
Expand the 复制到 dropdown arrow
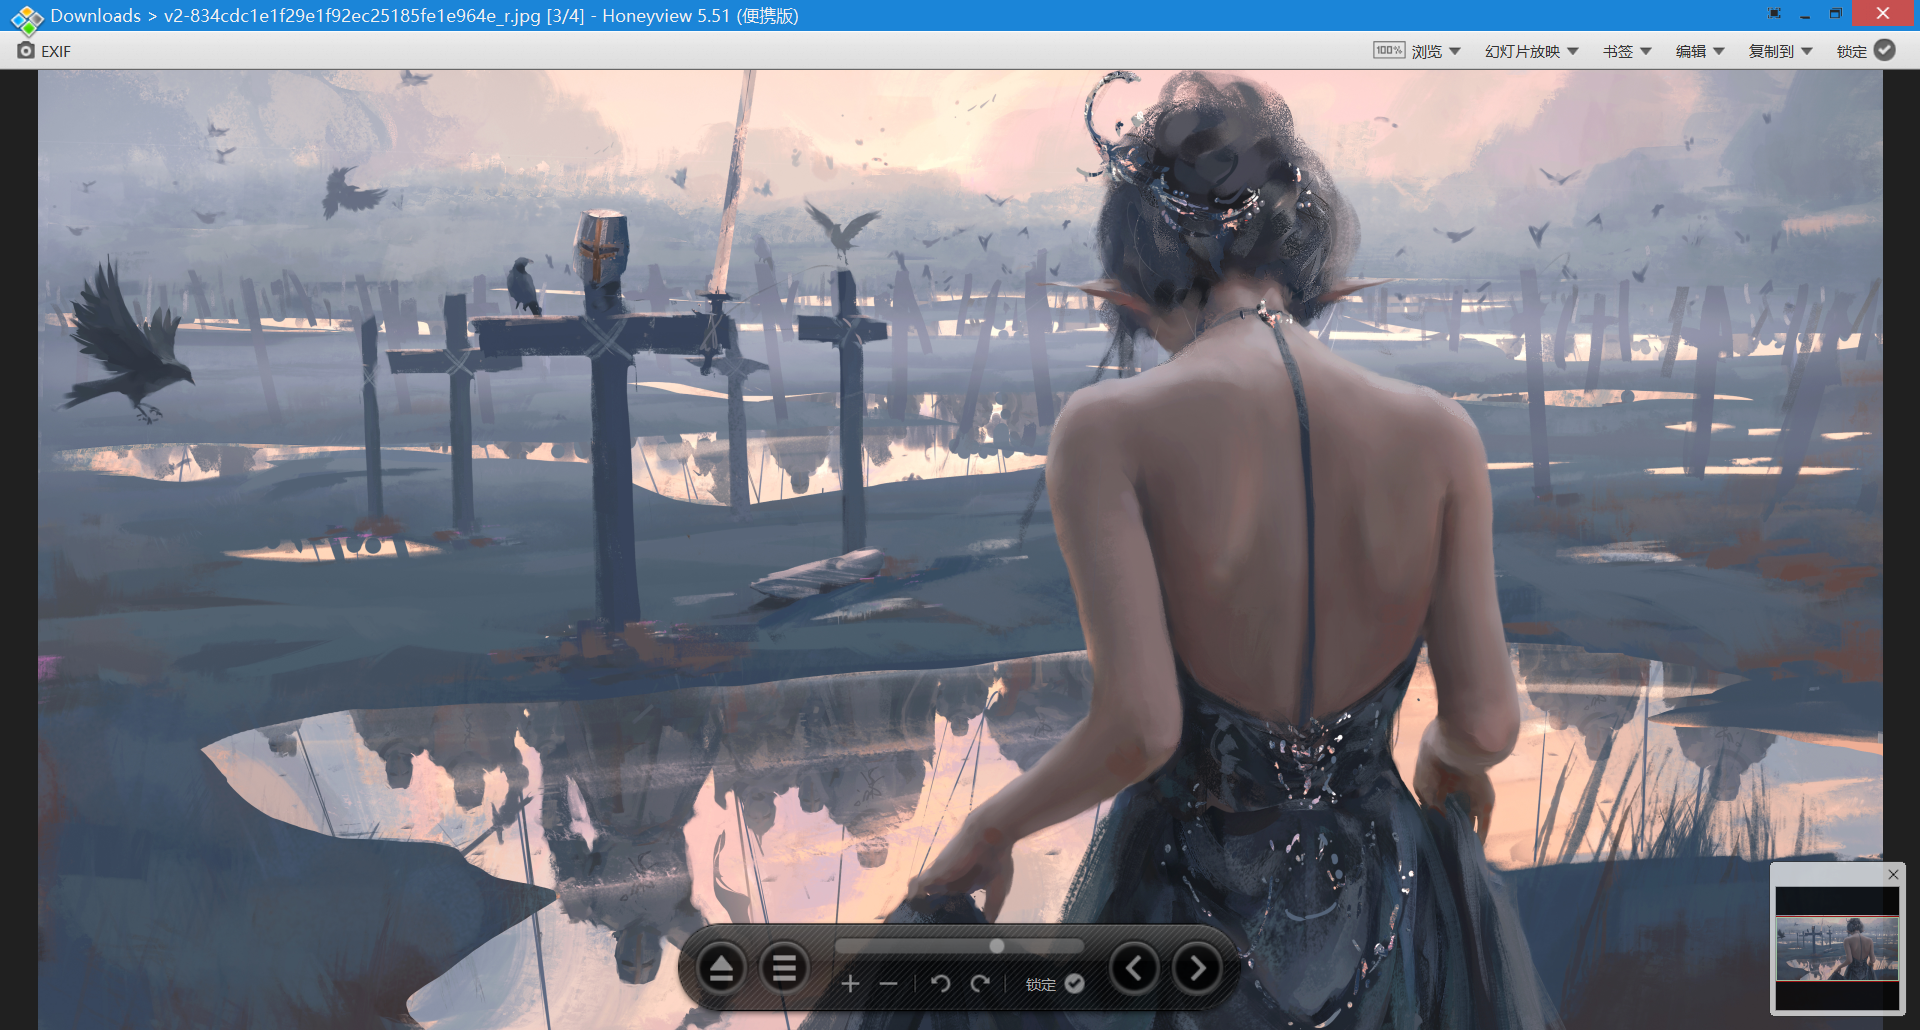pos(1807,51)
